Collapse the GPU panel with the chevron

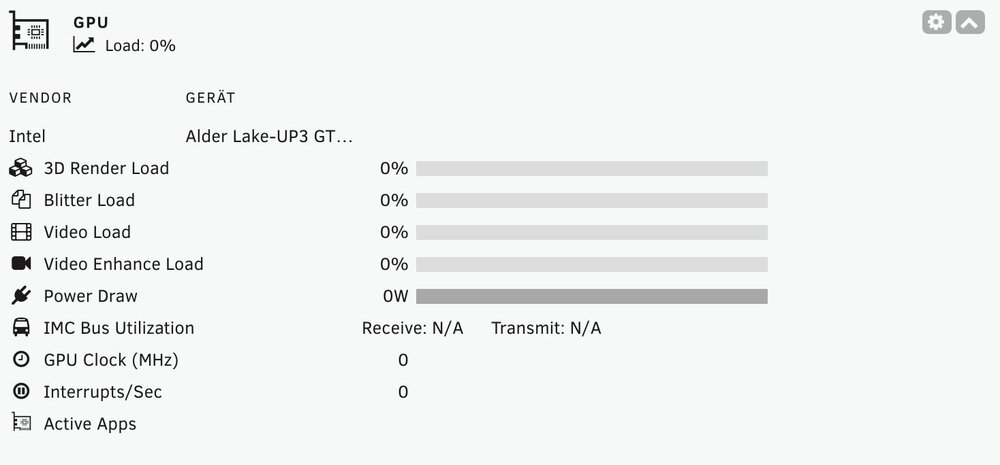(969, 22)
